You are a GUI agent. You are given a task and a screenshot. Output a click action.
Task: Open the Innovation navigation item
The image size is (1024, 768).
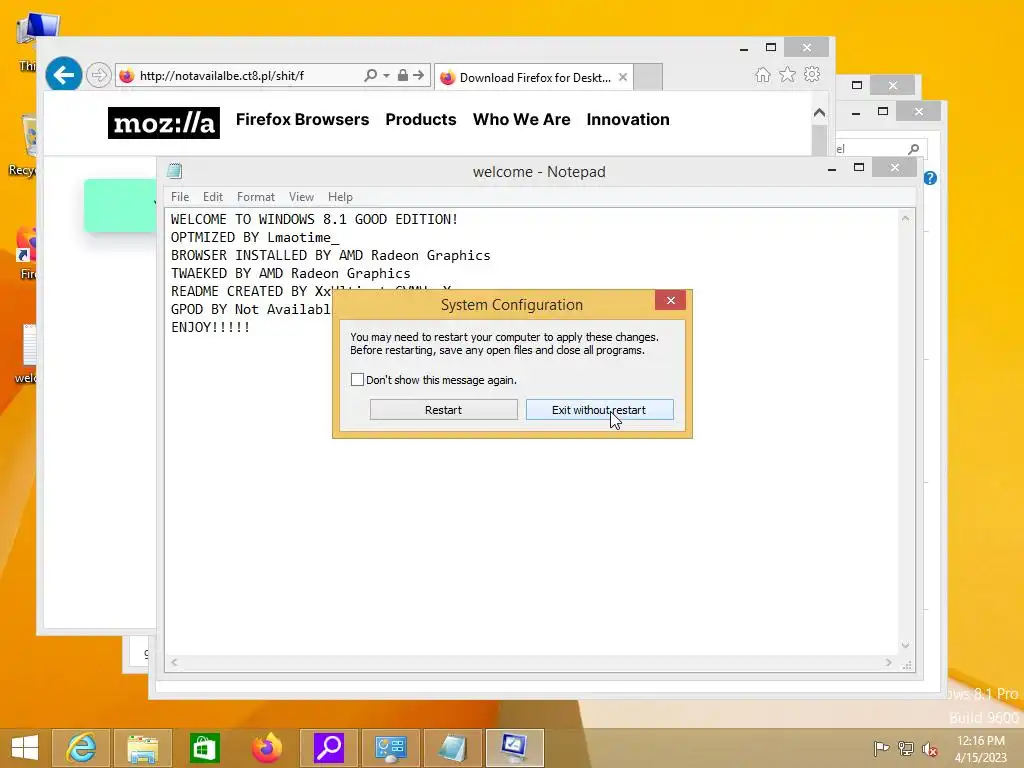point(628,120)
